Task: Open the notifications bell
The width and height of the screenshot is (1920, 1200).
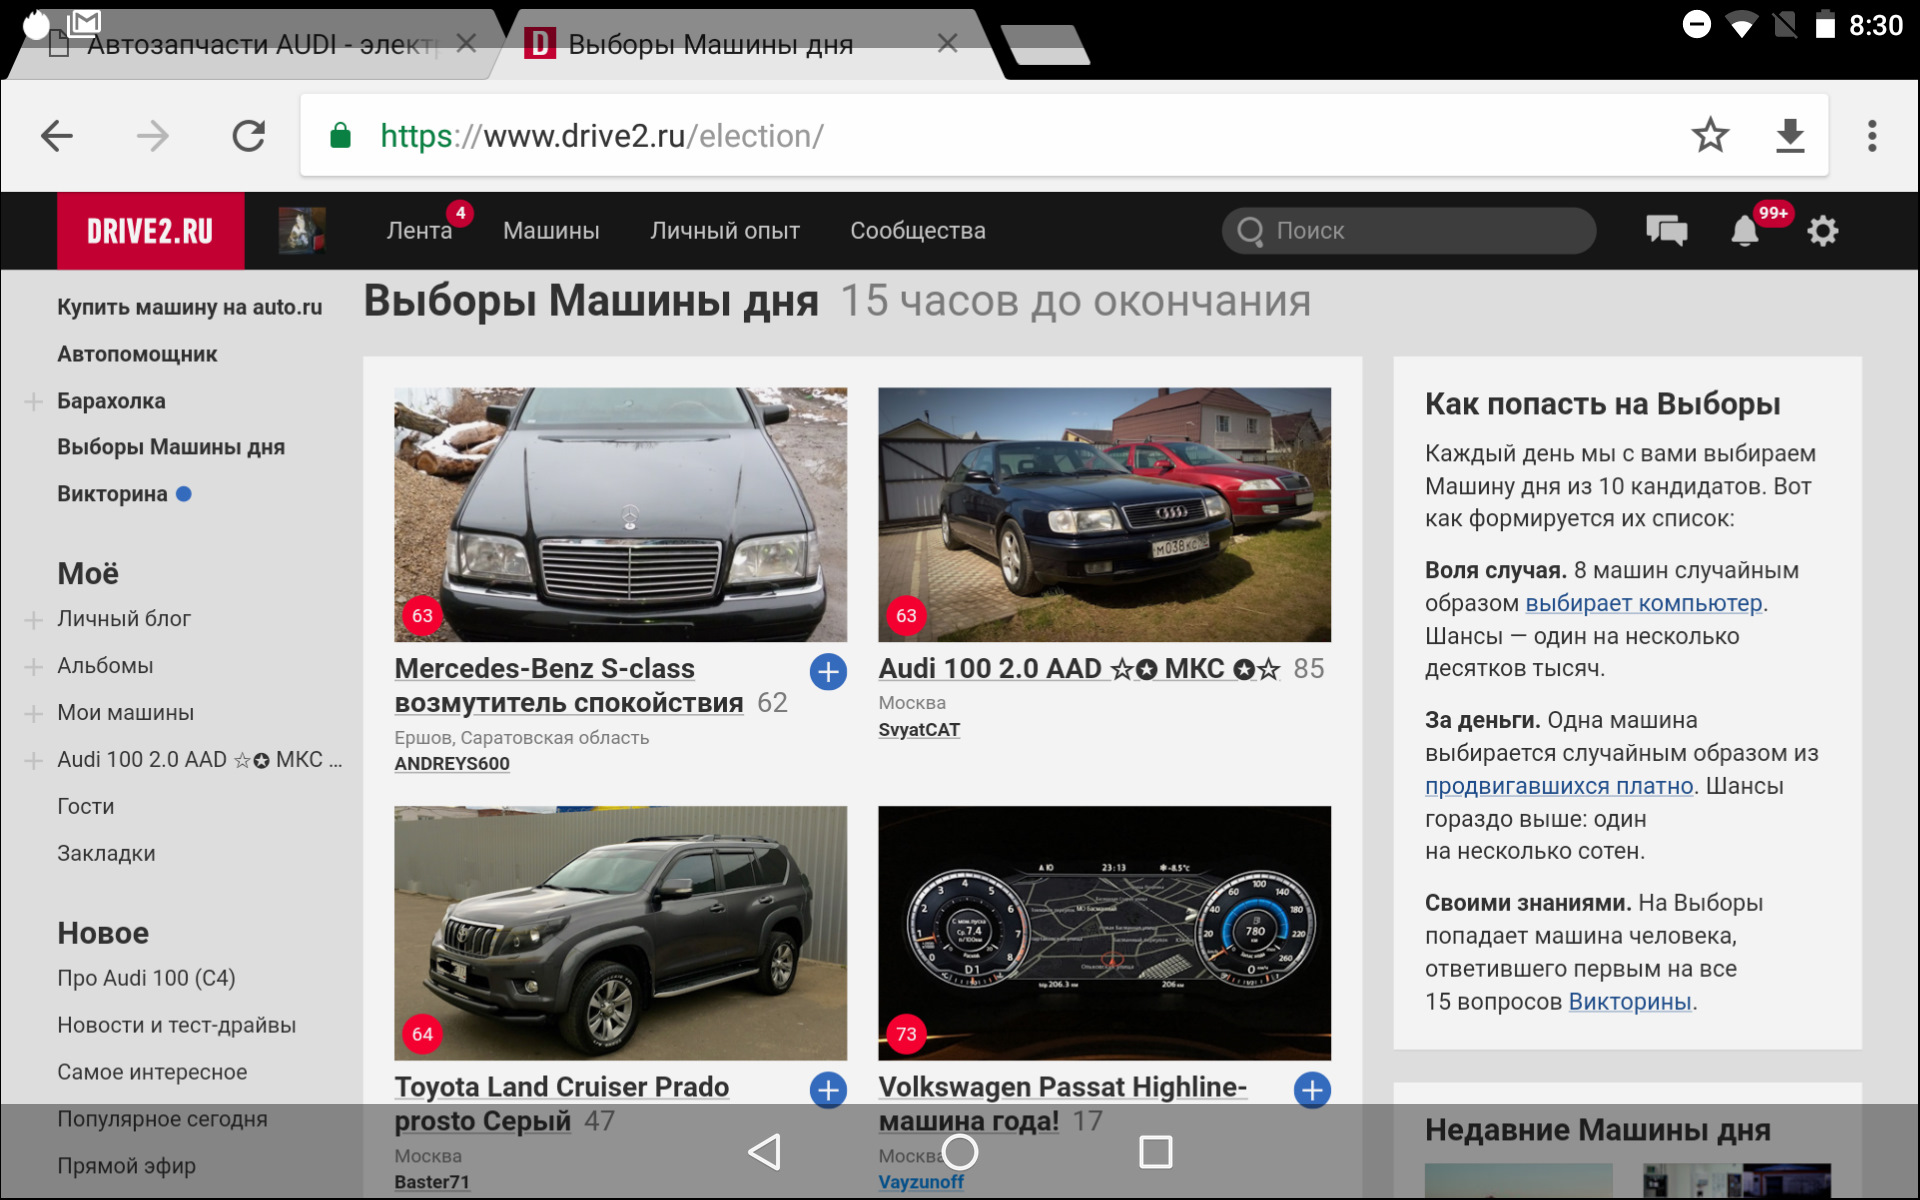Action: pyautogui.click(x=1744, y=231)
